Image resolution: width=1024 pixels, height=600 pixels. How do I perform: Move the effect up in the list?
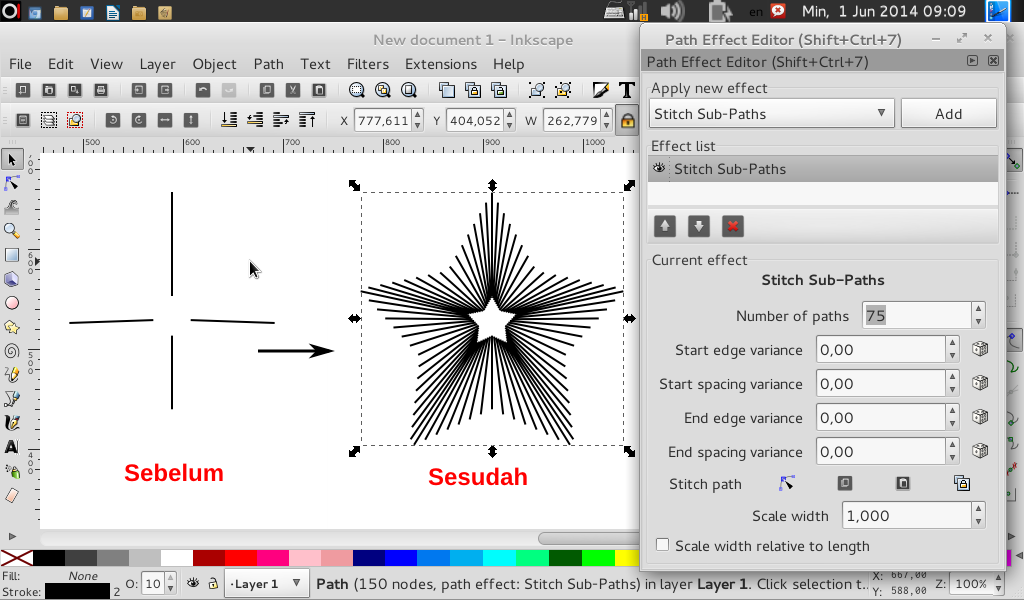(664, 227)
